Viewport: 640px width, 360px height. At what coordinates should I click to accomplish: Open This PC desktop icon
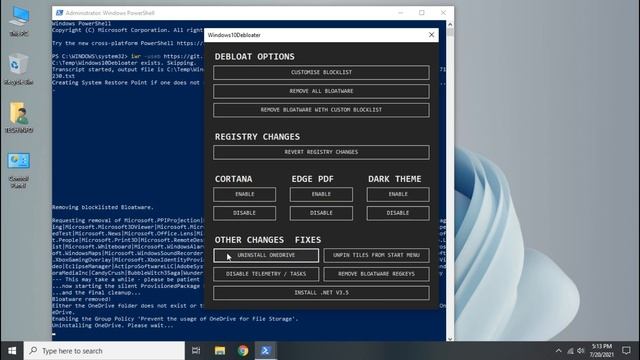point(19,21)
